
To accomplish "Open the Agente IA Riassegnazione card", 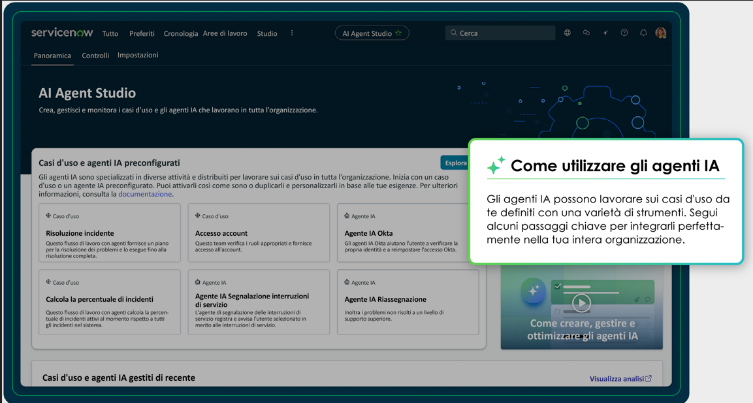I will point(408,302).
